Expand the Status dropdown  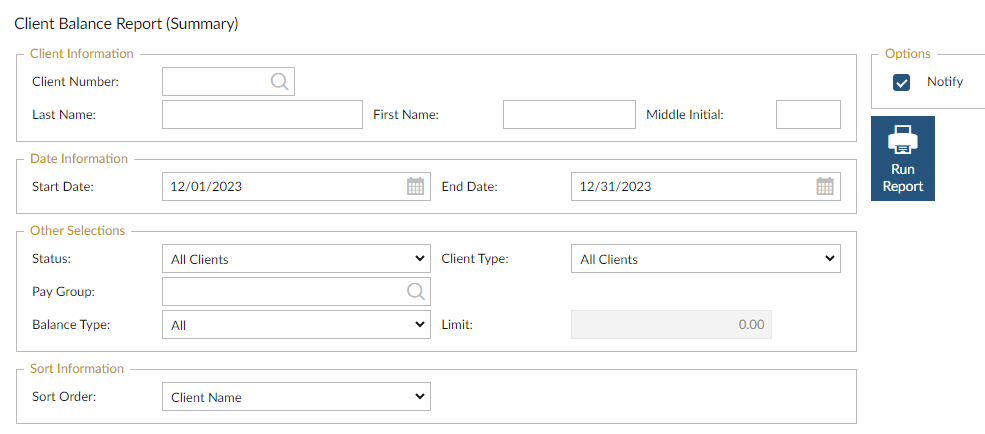[x=295, y=259]
